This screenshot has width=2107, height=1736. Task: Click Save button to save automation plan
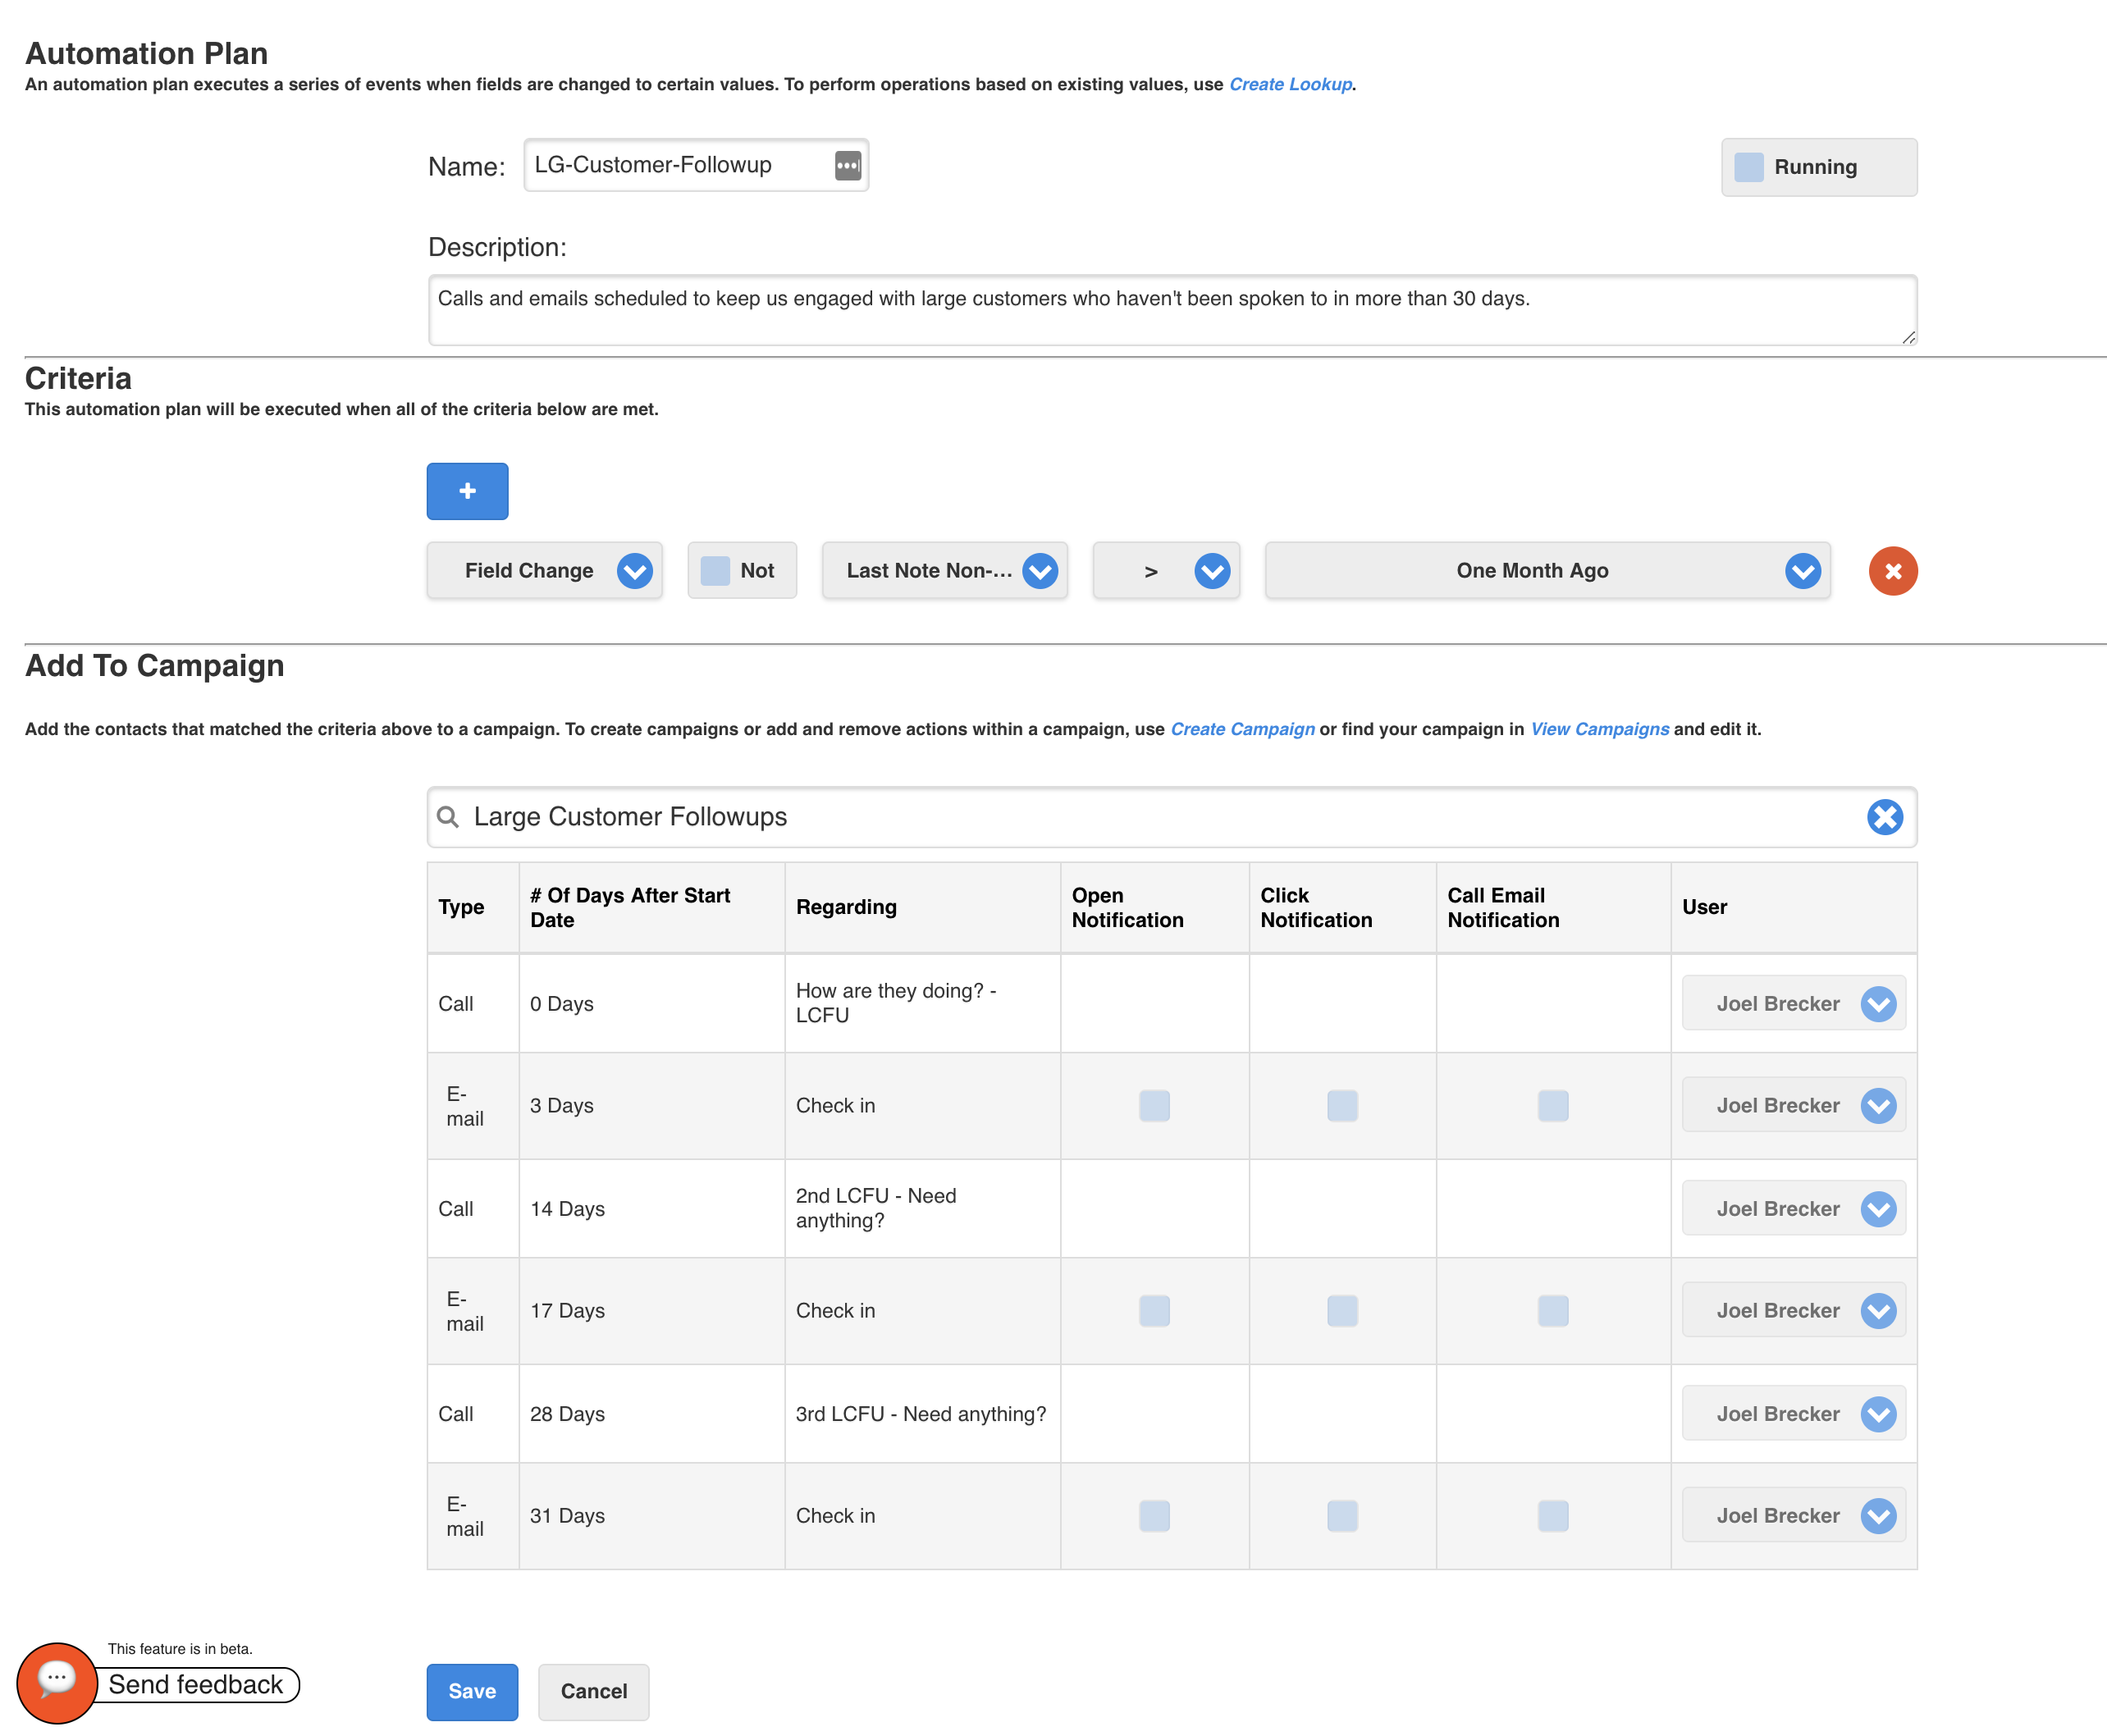[x=473, y=1693]
